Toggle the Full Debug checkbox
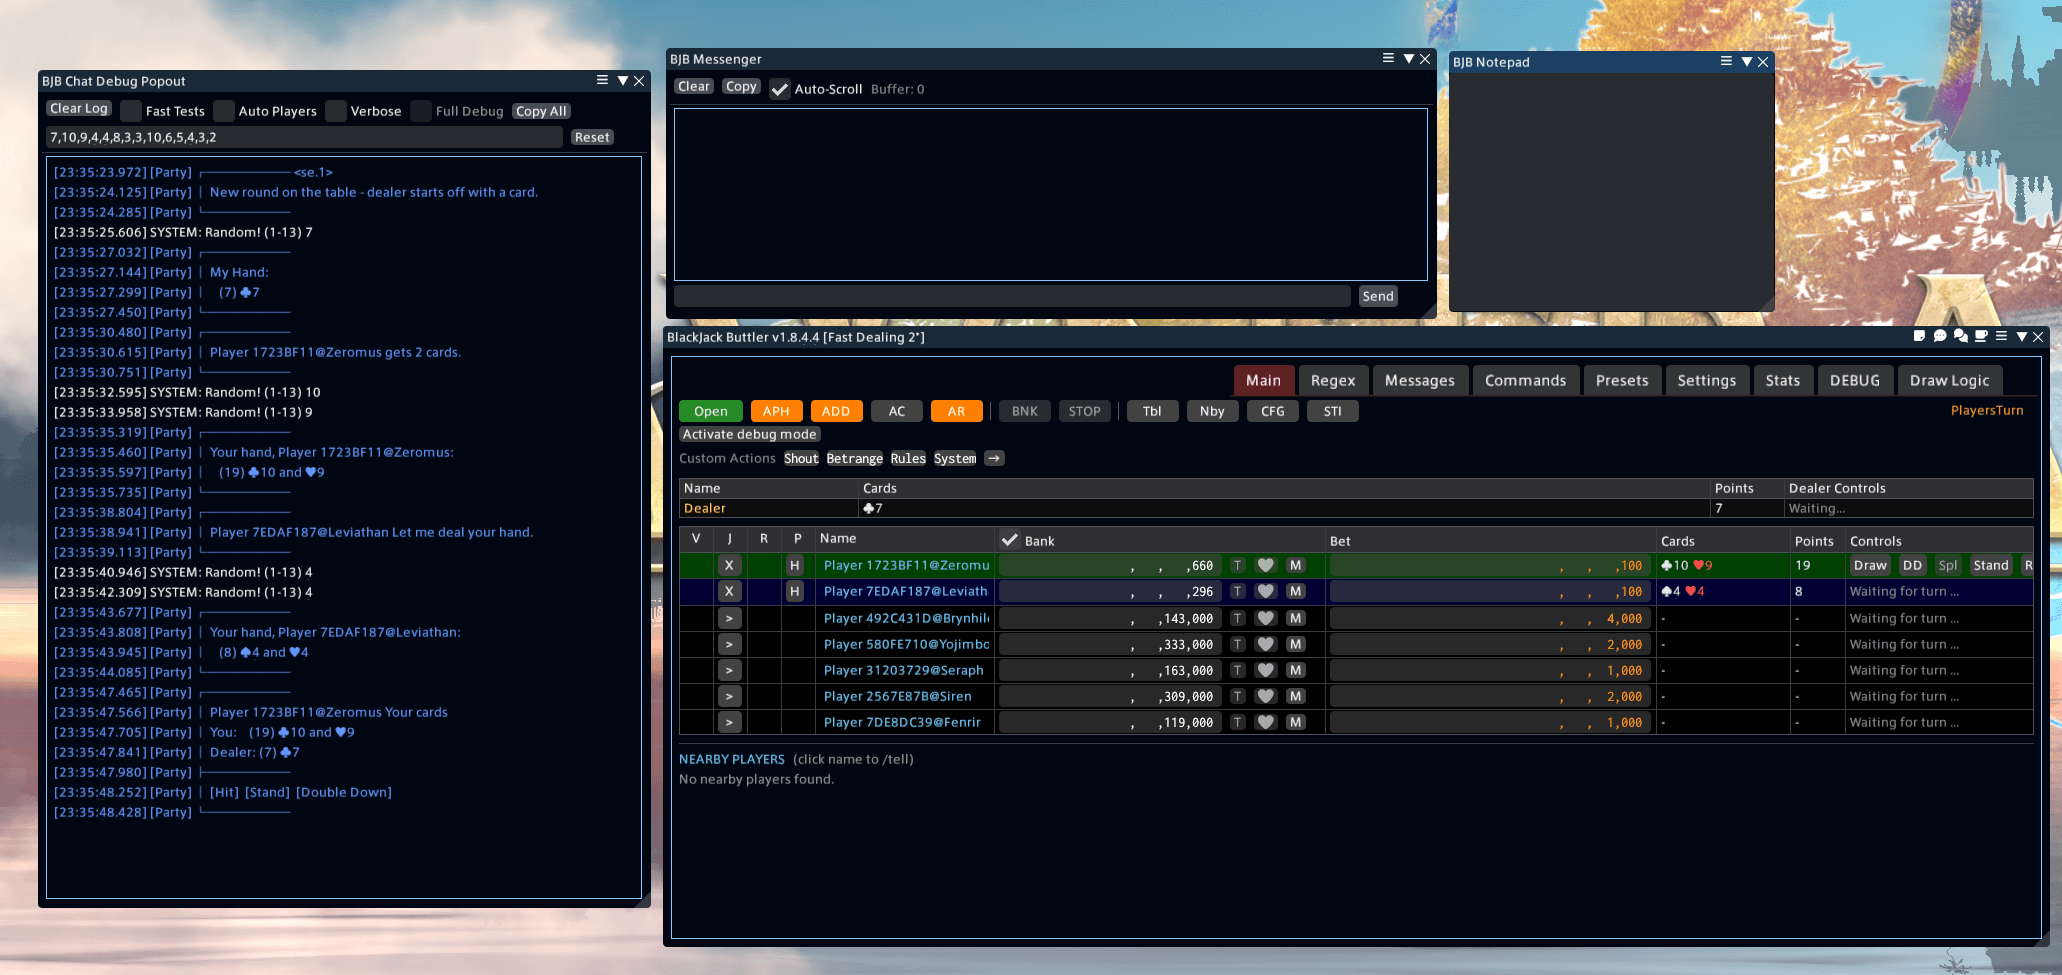 pos(421,111)
